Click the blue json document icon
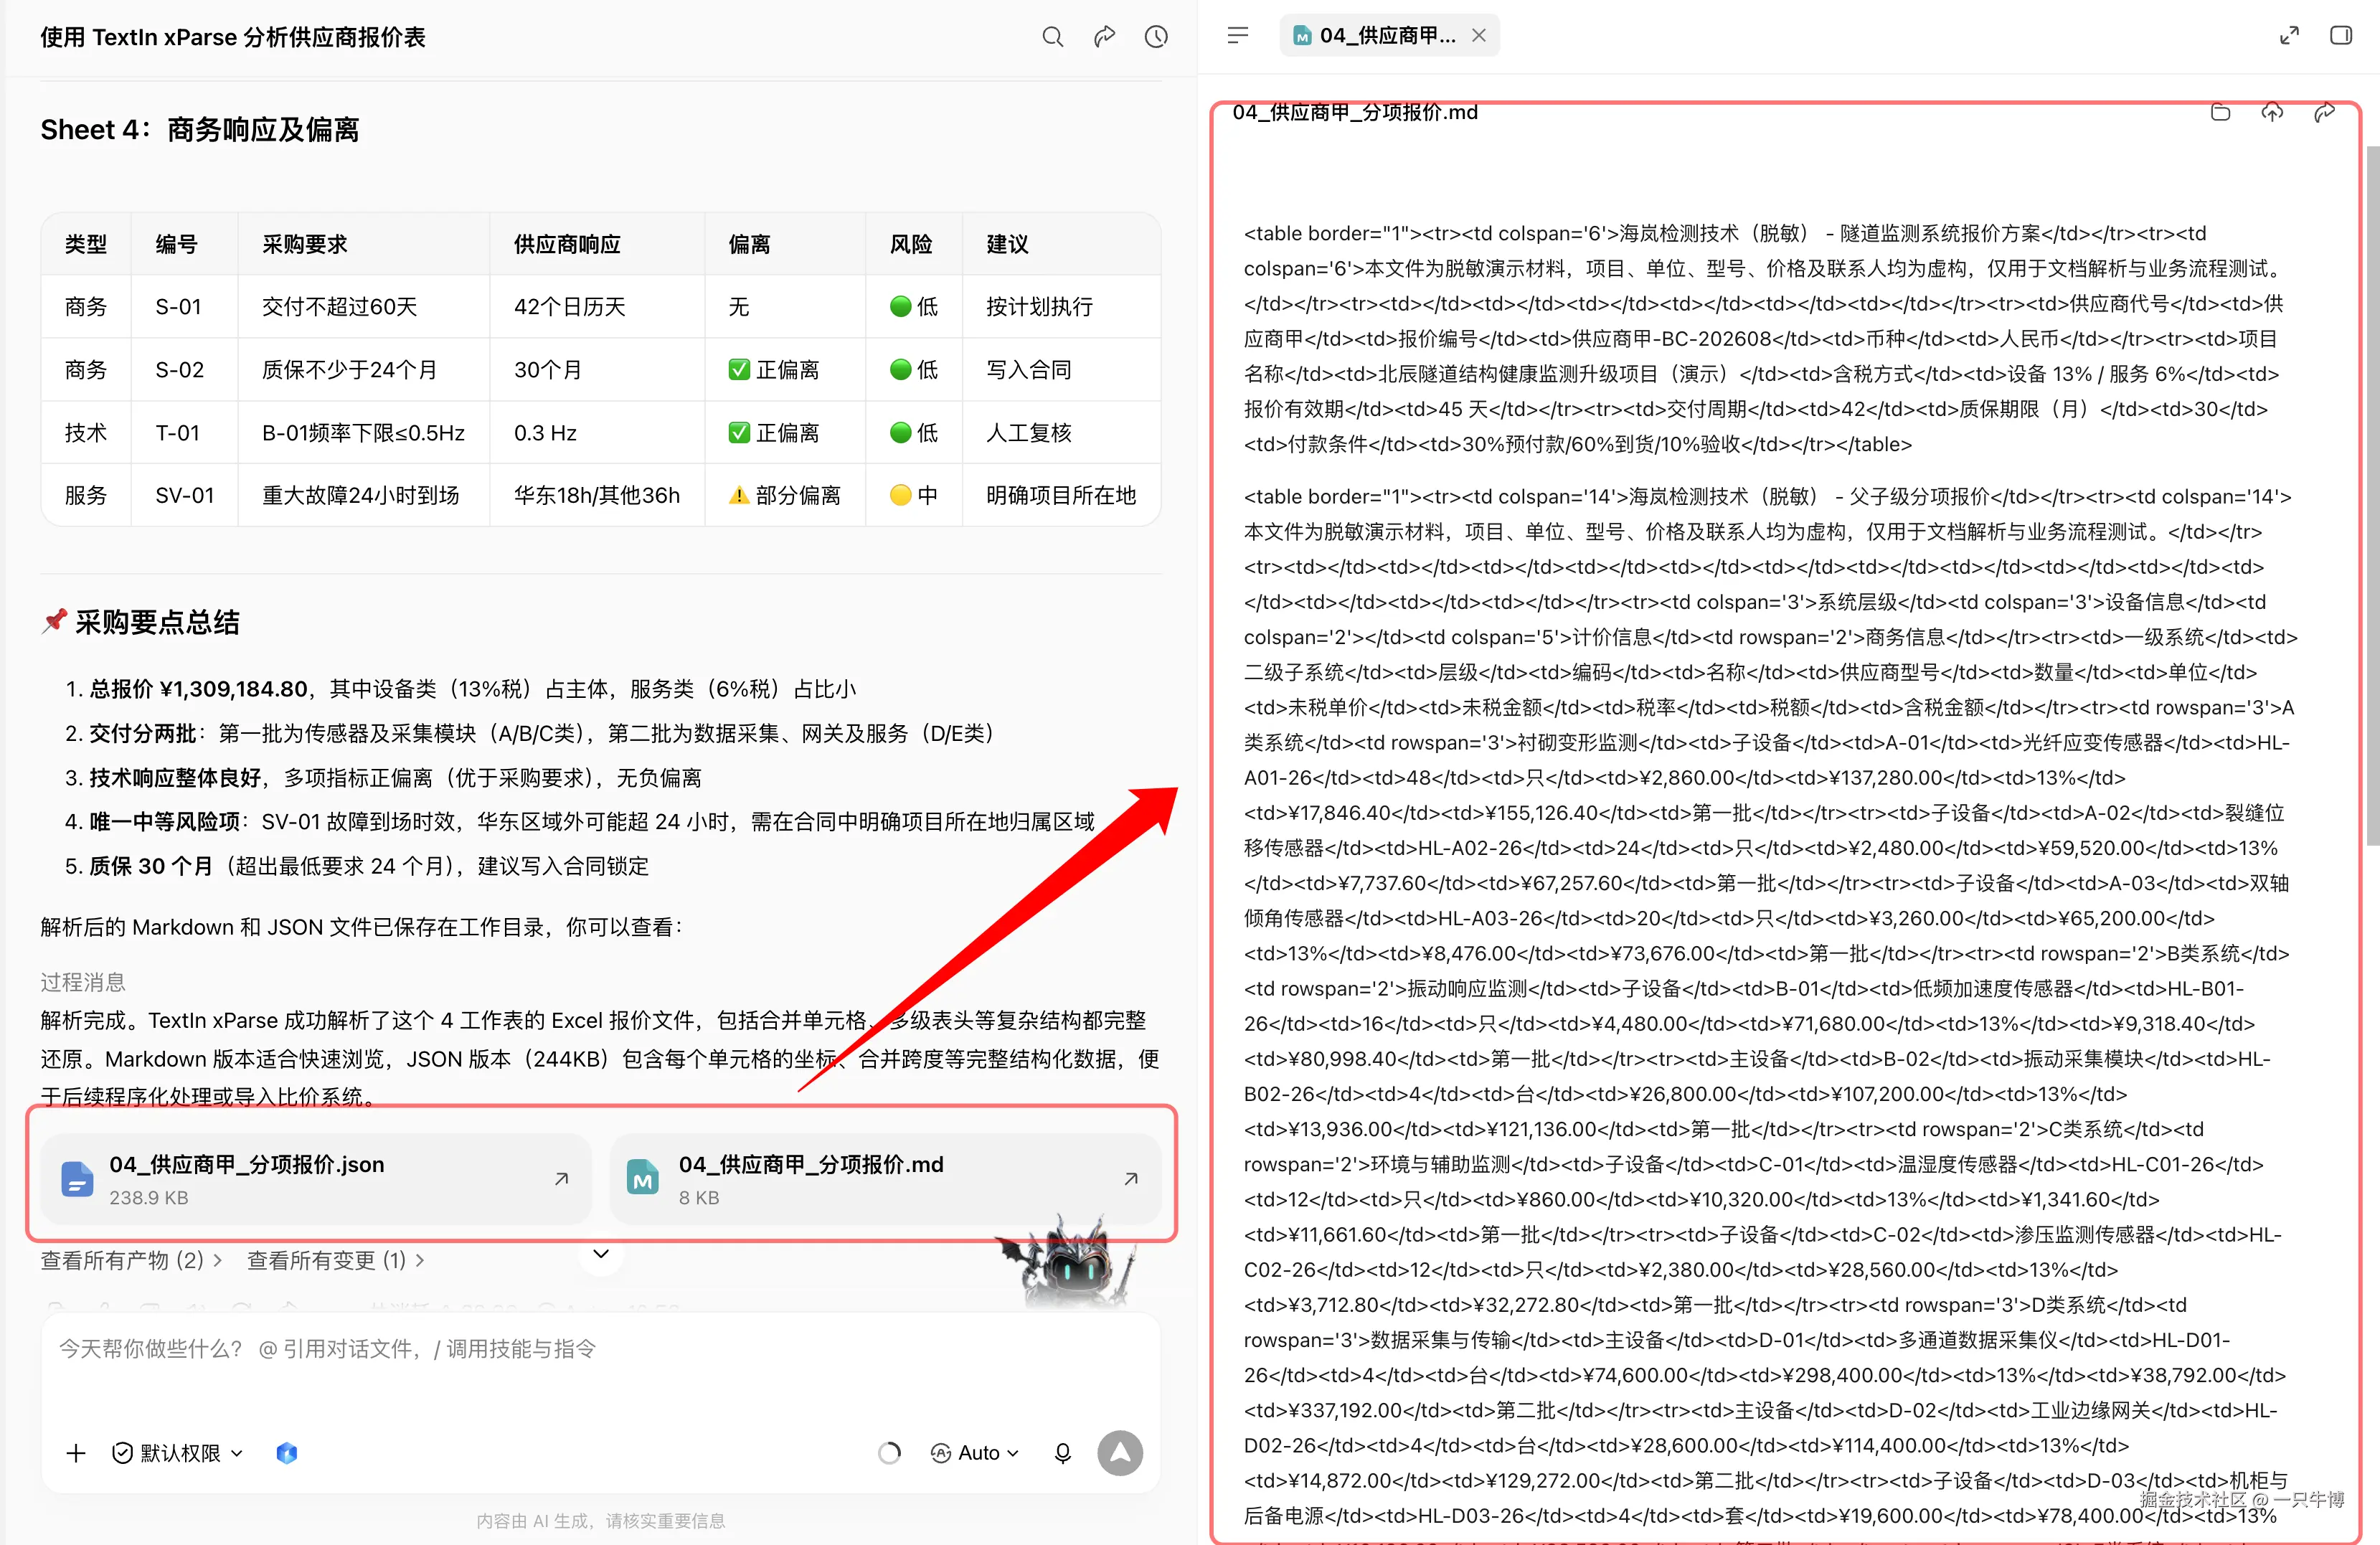The width and height of the screenshot is (2380, 1545). (x=77, y=1179)
